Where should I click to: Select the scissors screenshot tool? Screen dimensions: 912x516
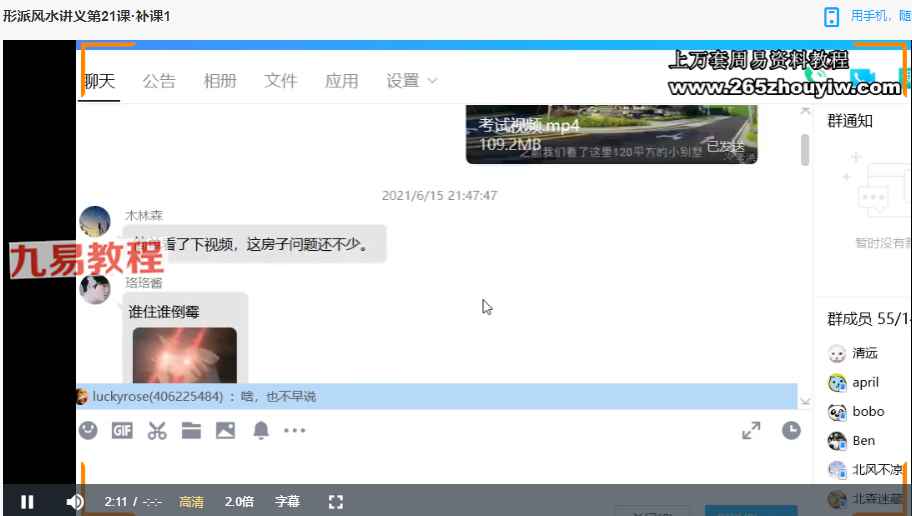[157, 431]
